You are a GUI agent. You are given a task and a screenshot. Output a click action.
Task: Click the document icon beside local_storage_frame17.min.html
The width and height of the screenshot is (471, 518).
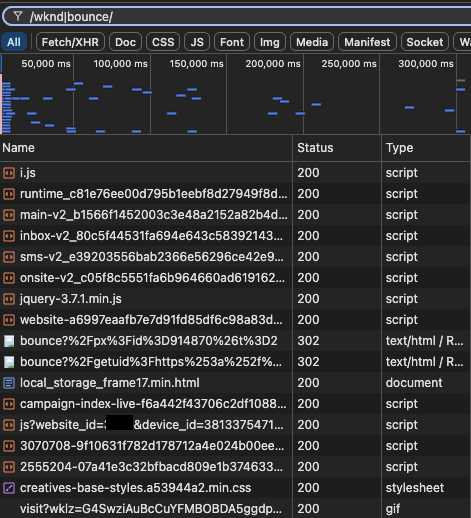click(x=9, y=383)
